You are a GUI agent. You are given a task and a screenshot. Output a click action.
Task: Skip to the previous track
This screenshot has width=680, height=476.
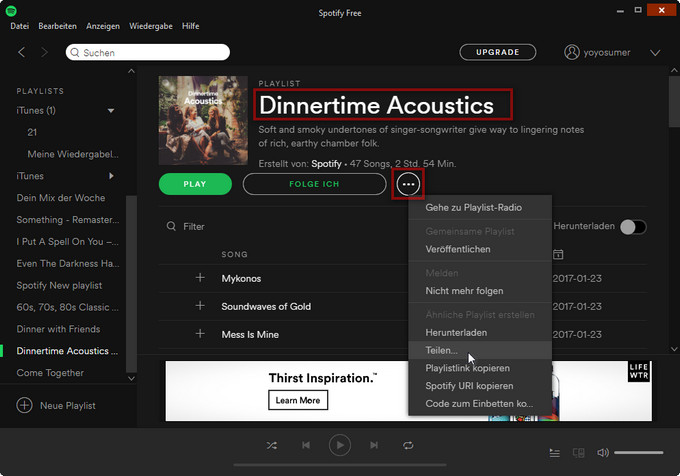[x=306, y=445]
